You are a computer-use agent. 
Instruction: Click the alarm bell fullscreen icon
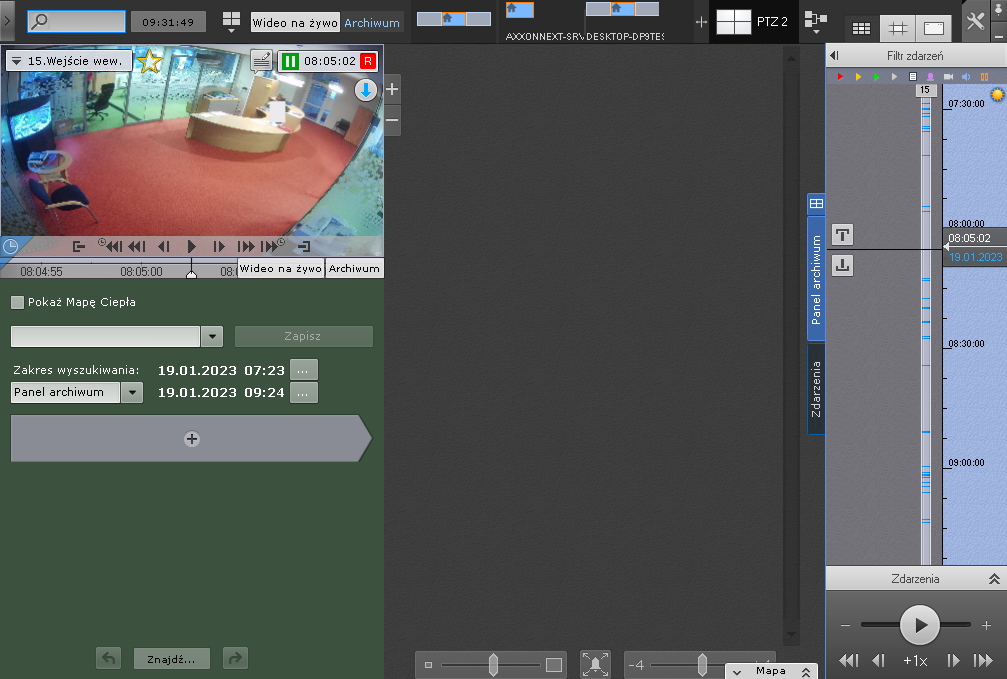coord(595,664)
